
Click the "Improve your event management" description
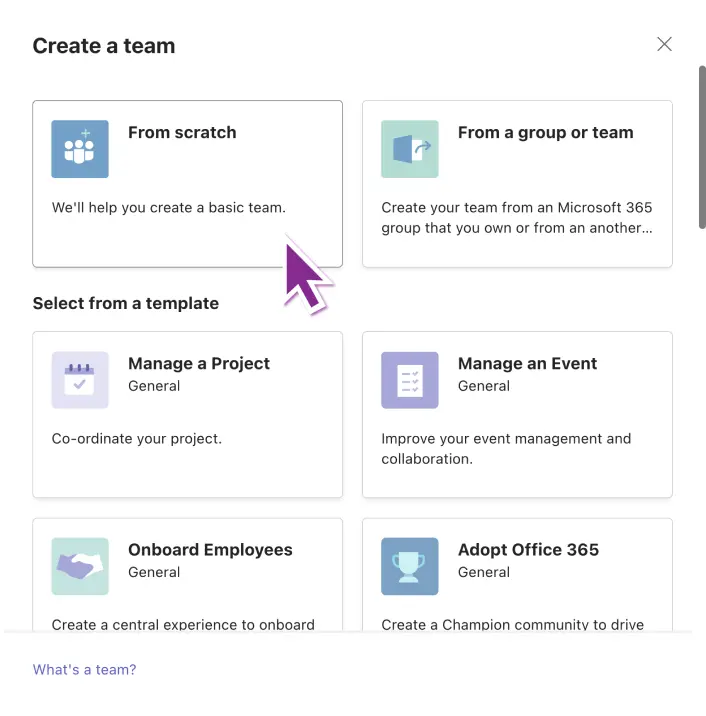(506, 438)
